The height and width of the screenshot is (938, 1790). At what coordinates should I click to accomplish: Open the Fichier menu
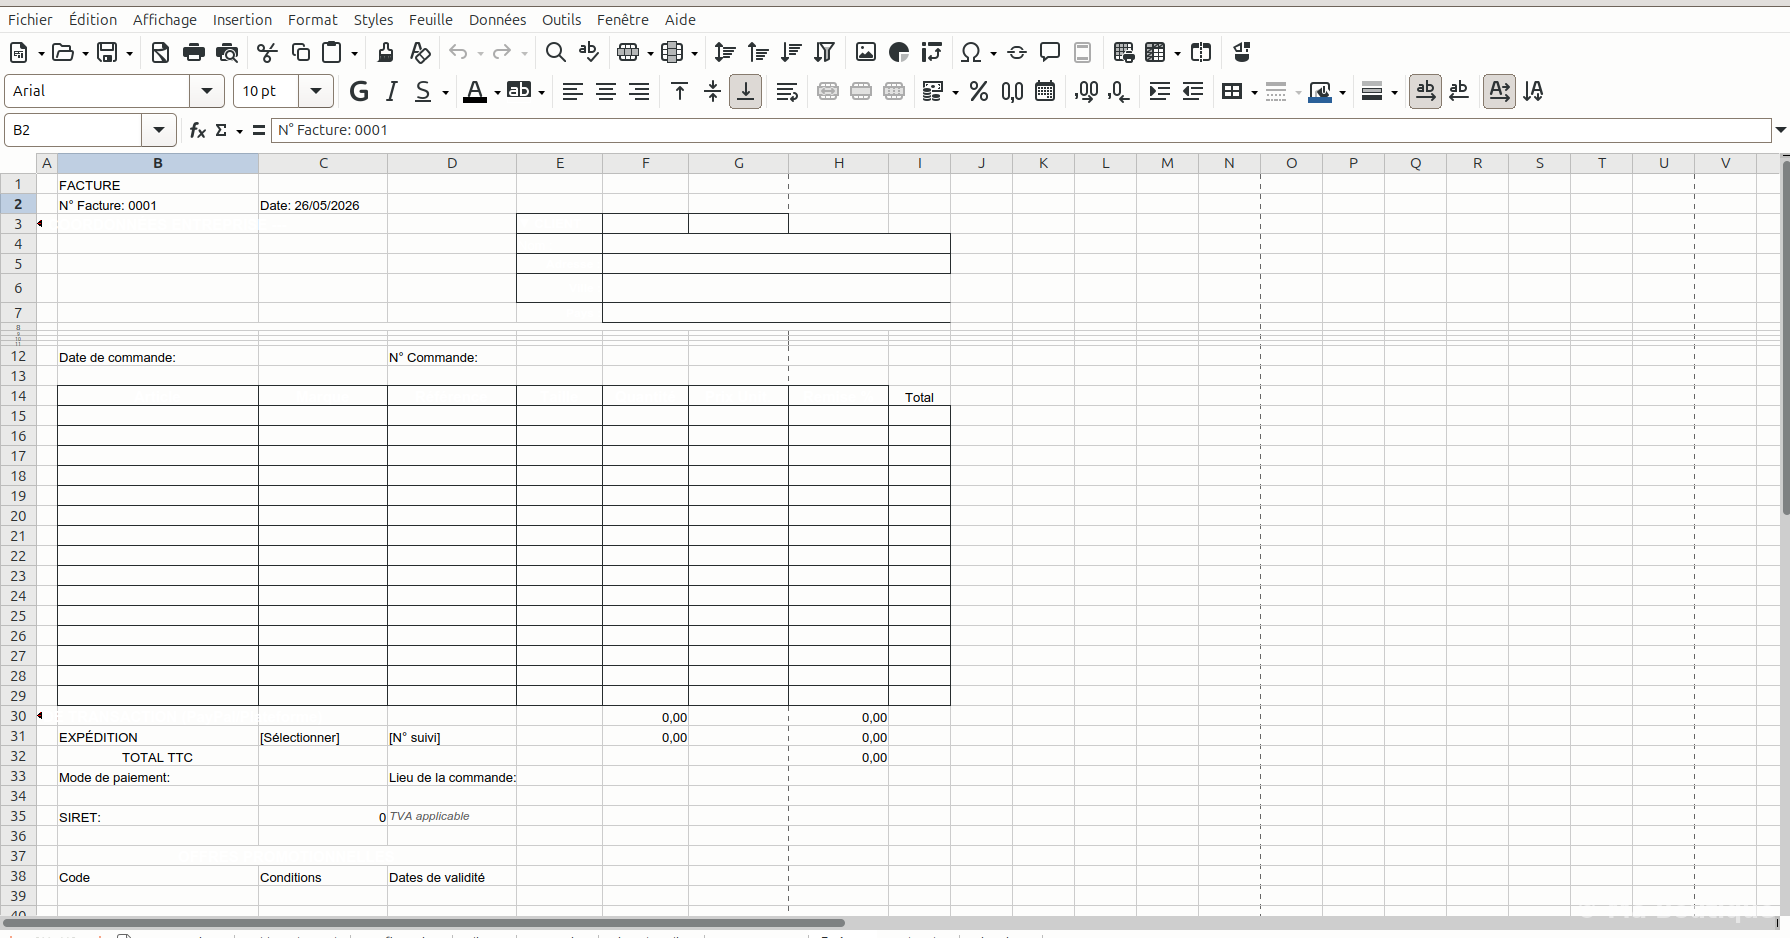pyautogui.click(x=30, y=20)
